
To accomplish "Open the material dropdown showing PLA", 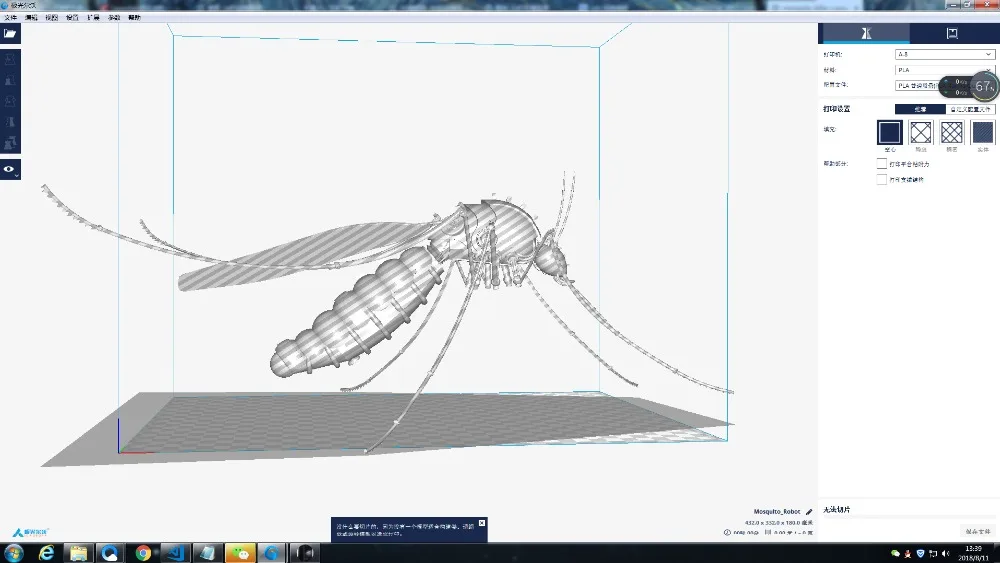I will click(x=945, y=70).
